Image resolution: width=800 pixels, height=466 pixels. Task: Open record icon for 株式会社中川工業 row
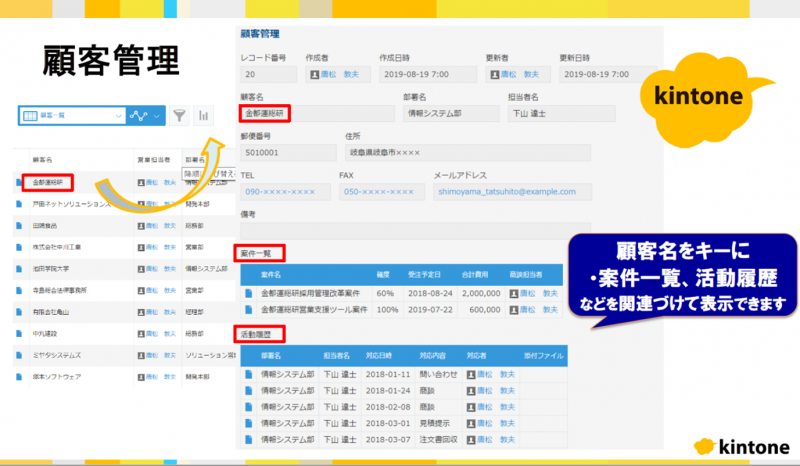click(19, 247)
